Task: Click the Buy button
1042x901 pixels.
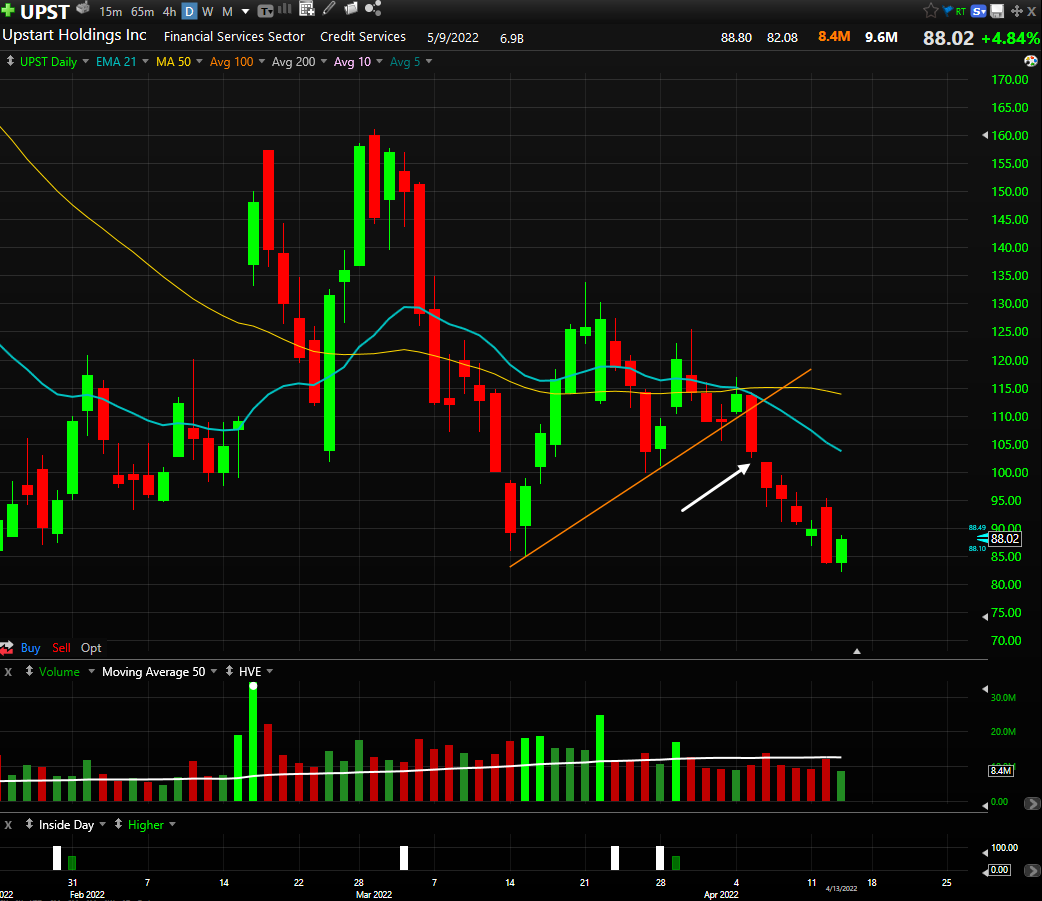Action: pyautogui.click(x=31, y=648)
